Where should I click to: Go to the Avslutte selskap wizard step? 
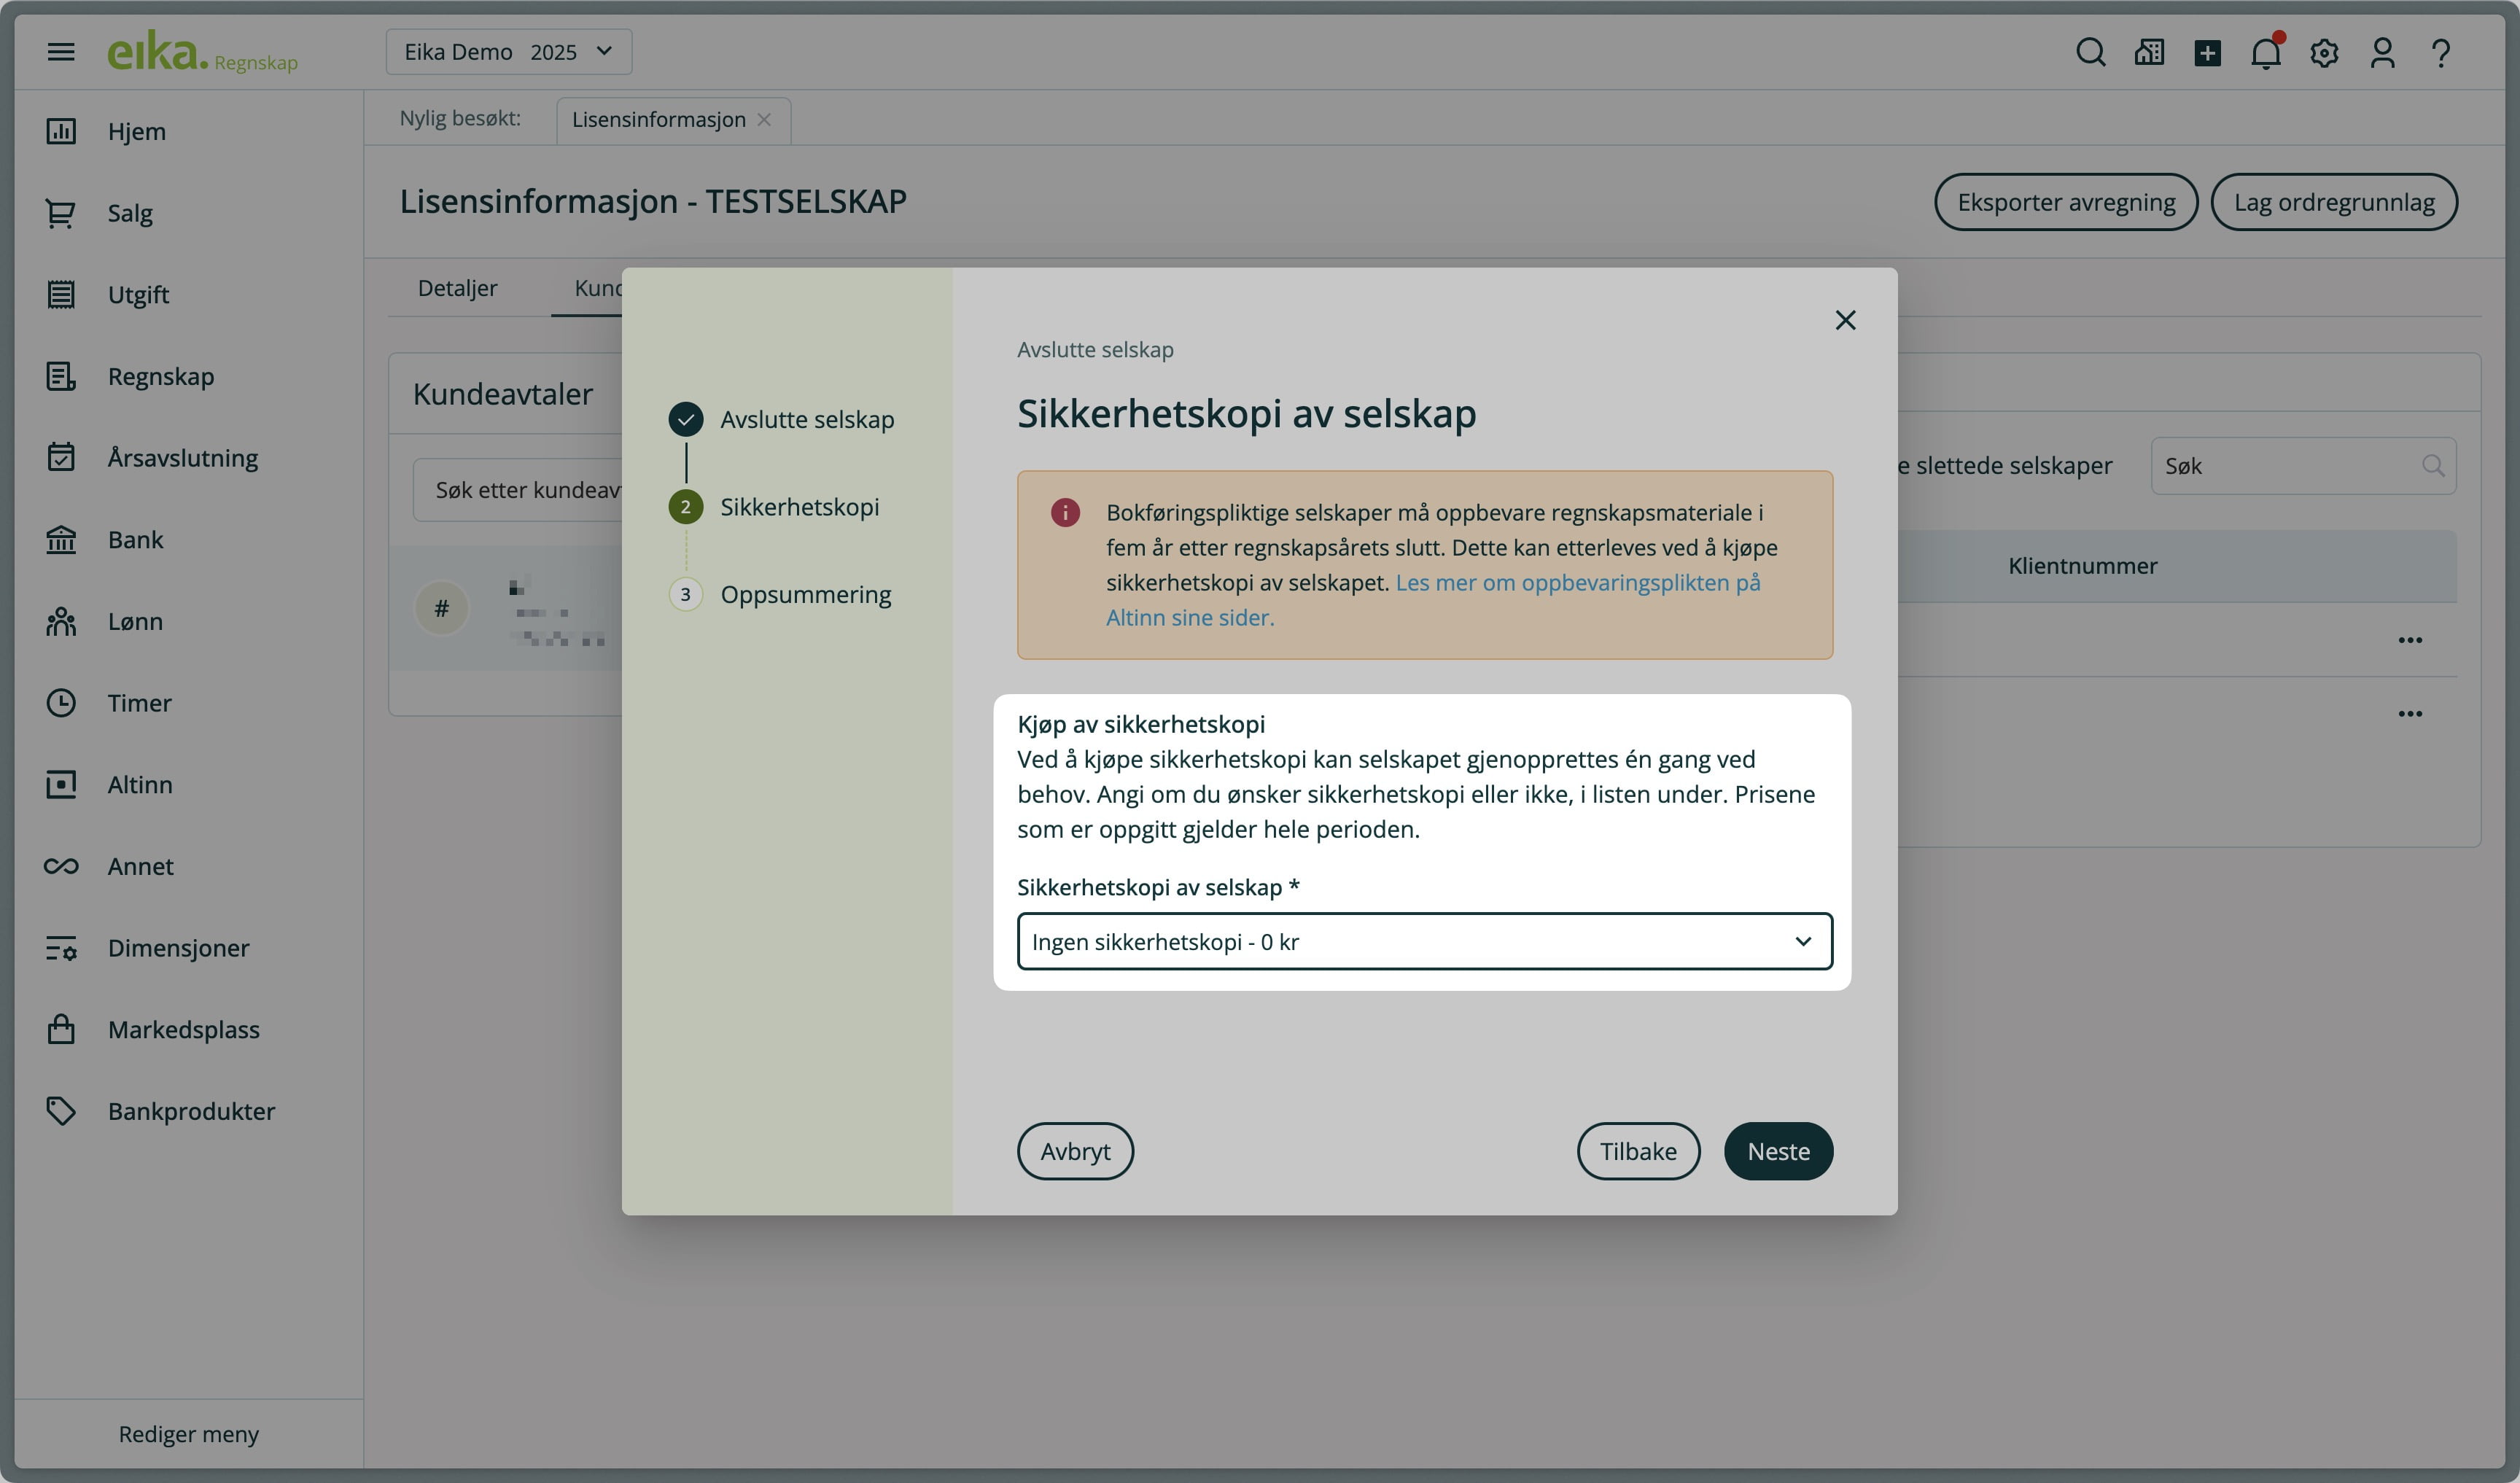click(806, 419)
